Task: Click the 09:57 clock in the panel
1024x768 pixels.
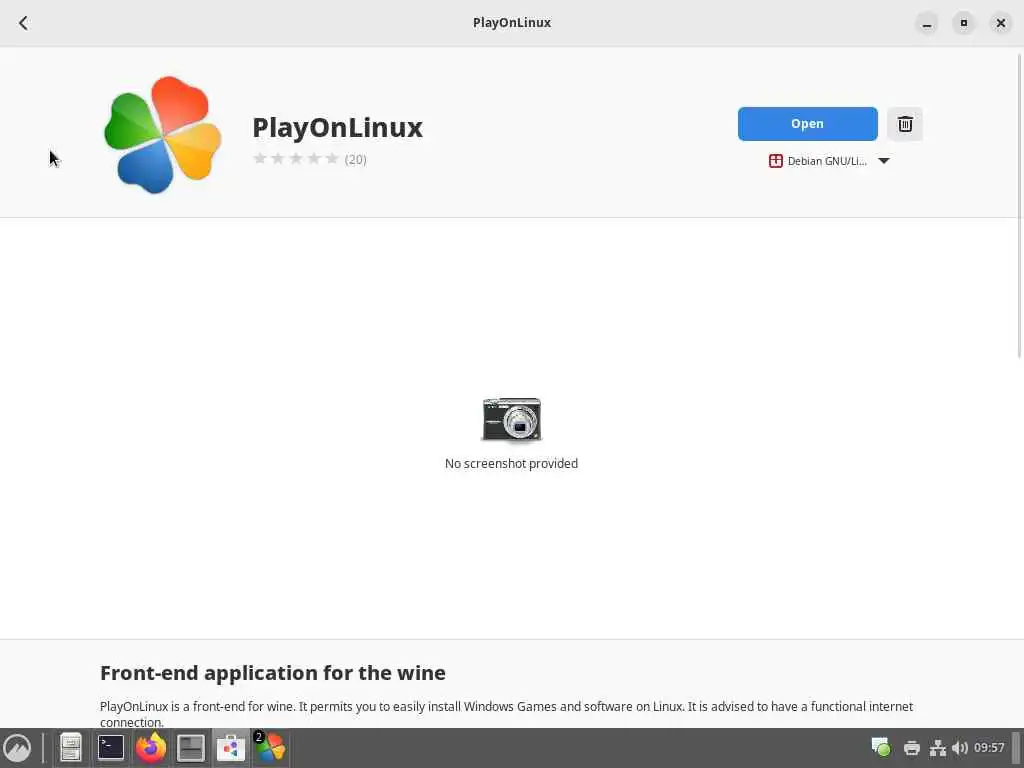Action: tap(989, 747)
